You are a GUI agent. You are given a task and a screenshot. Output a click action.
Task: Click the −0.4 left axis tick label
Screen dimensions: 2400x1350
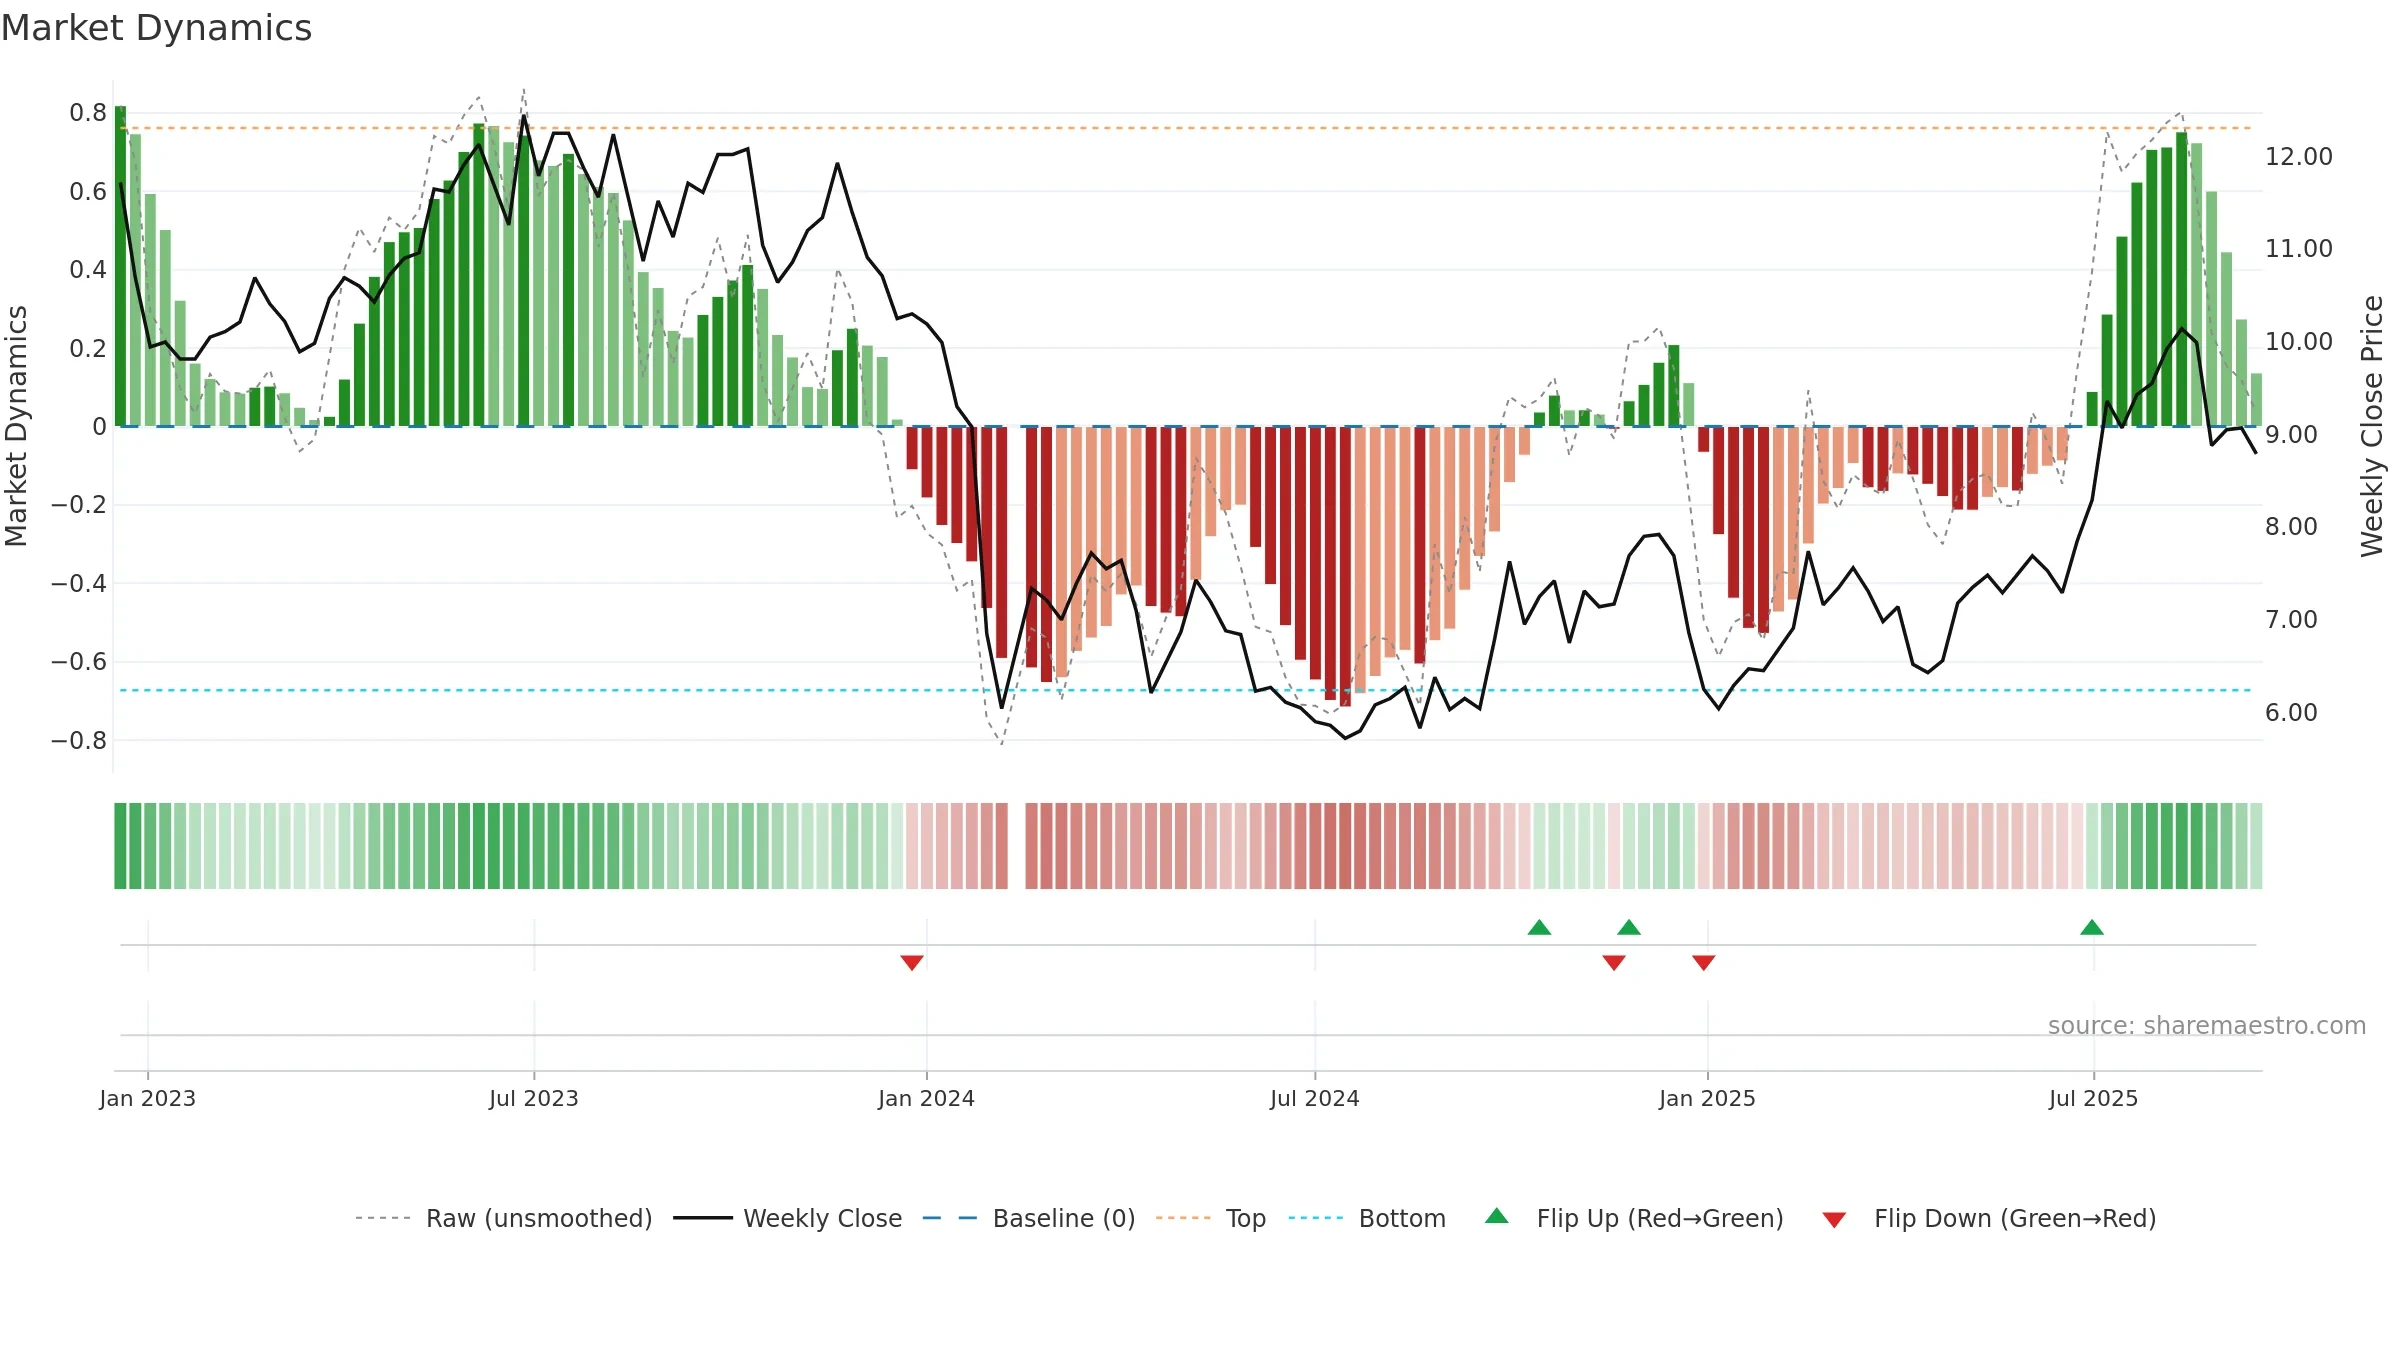click(x=79, y=583)
